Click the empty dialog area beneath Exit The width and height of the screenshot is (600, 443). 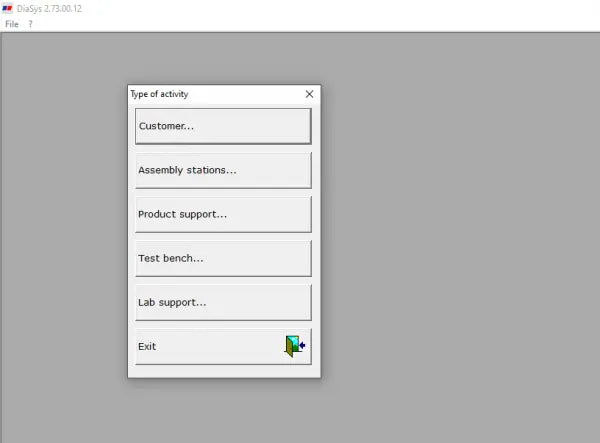(x=224, y=371)
